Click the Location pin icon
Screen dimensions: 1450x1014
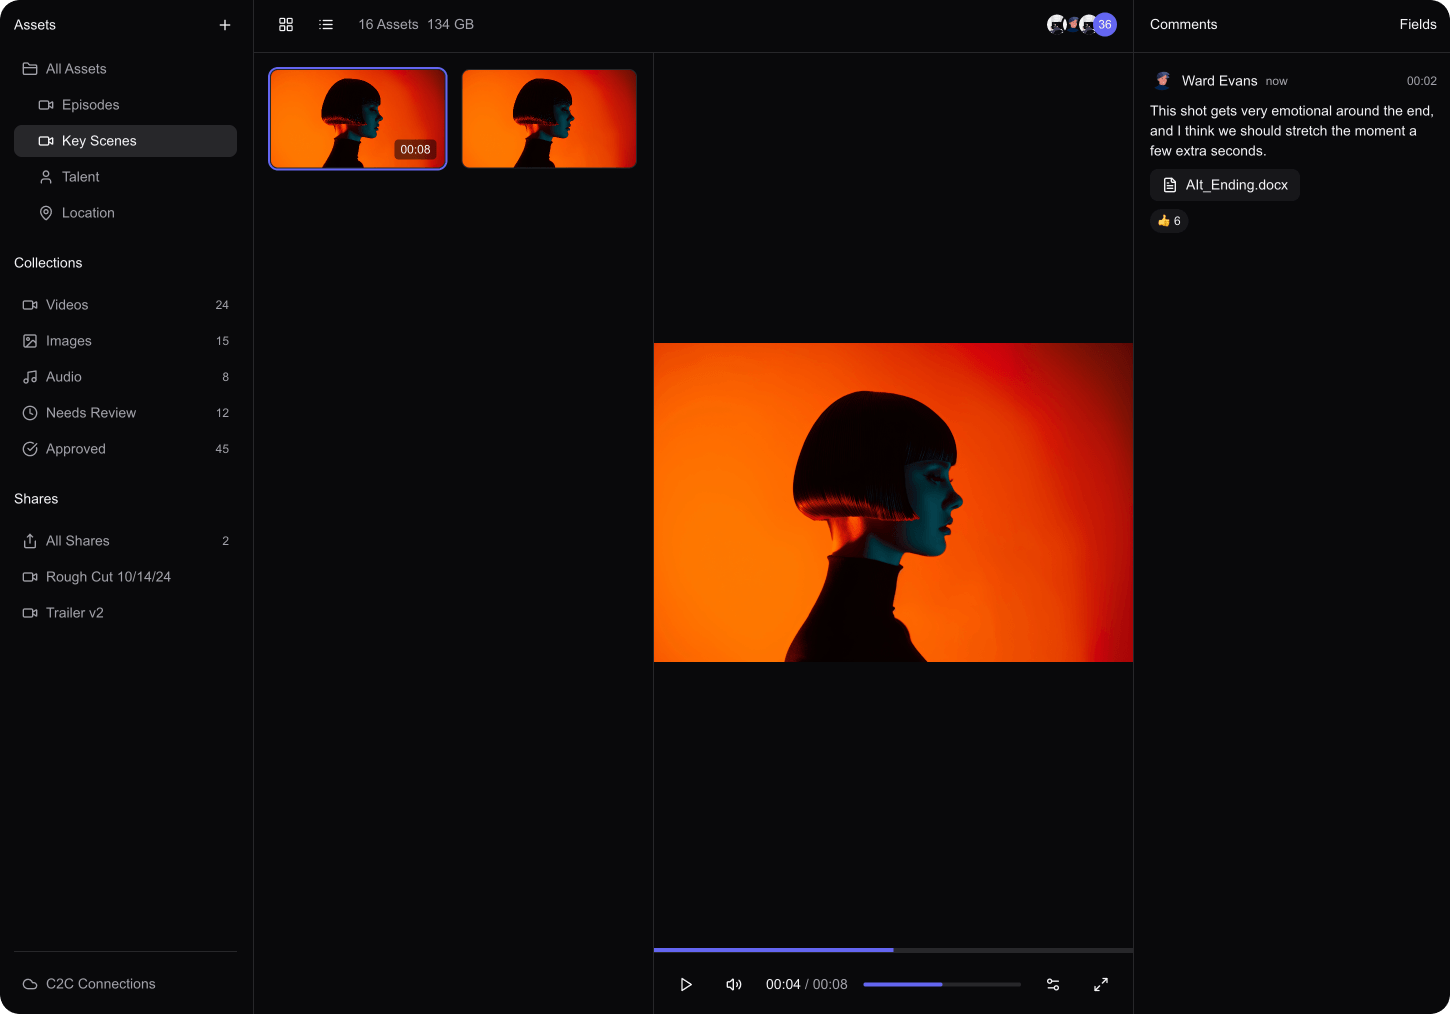[46, 213]
